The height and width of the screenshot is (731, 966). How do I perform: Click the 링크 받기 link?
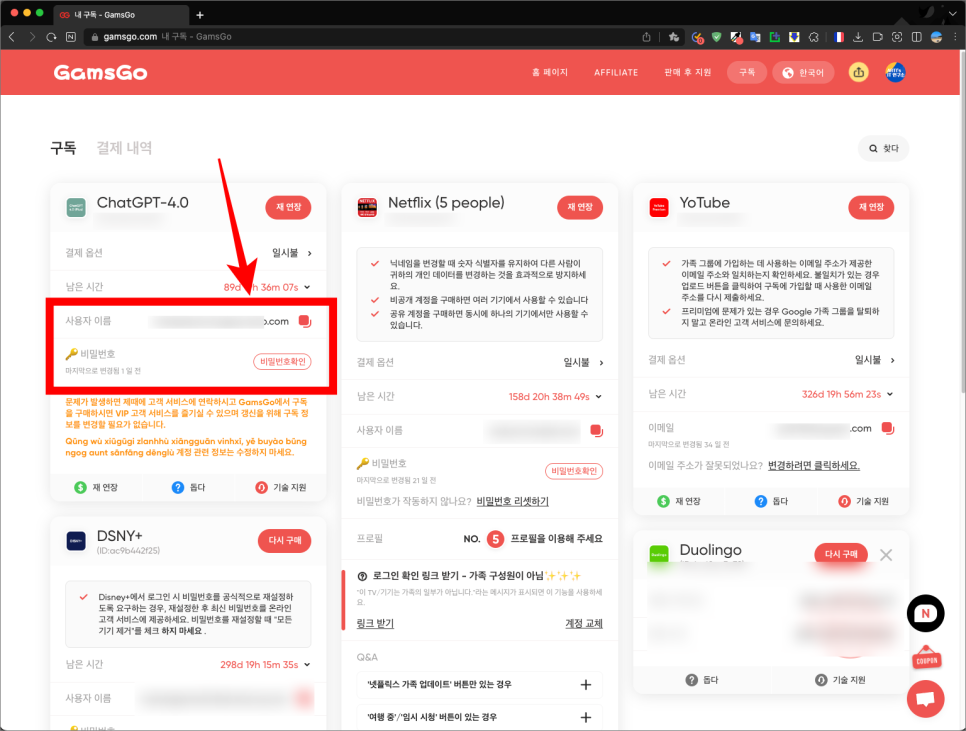click(x=375, y=623)
